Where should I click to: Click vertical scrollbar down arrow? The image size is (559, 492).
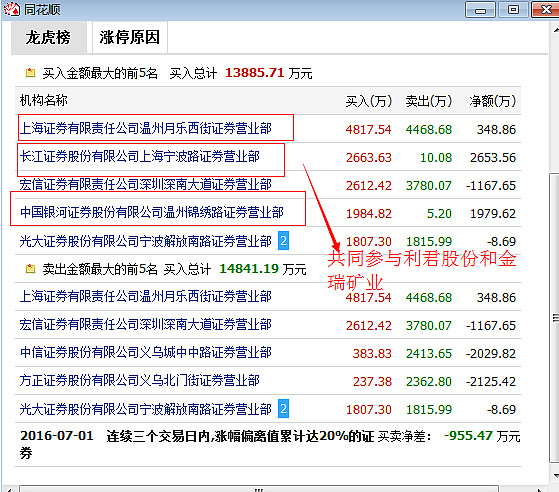pyautogui.click(x=555, y=475)
